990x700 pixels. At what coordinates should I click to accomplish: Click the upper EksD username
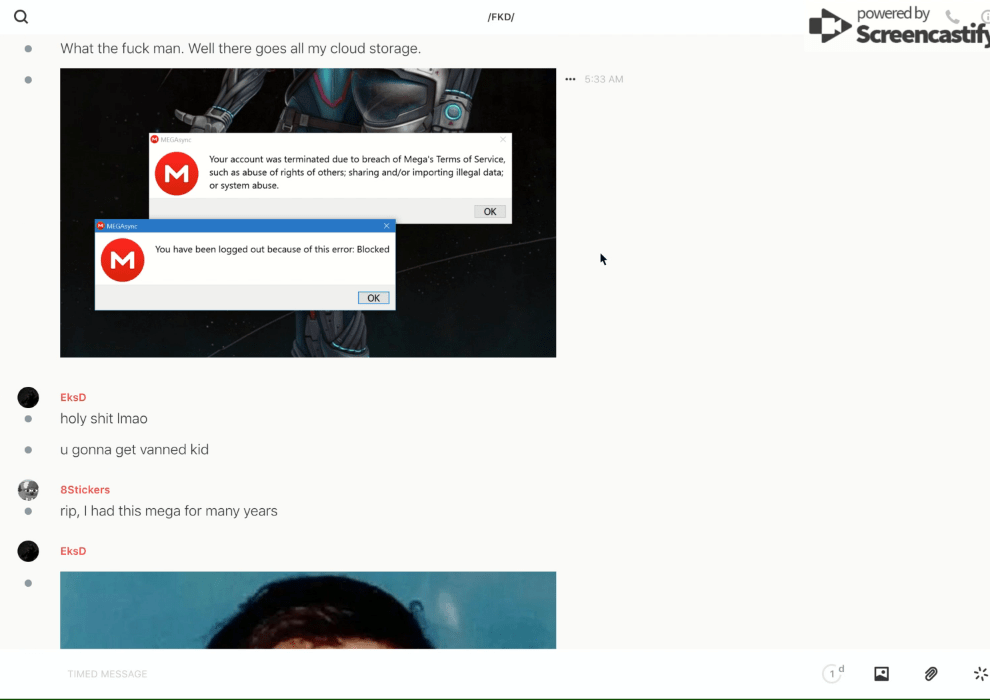pos(73,398)
